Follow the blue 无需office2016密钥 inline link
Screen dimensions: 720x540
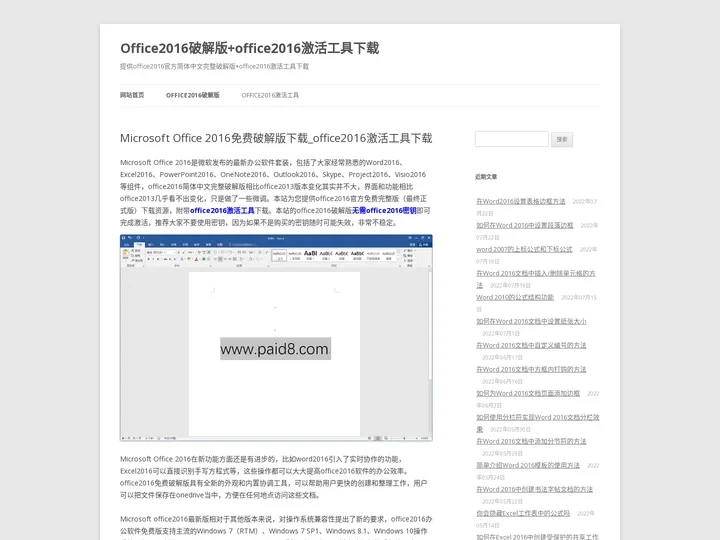pyautogui.click(x=384, y=210)
